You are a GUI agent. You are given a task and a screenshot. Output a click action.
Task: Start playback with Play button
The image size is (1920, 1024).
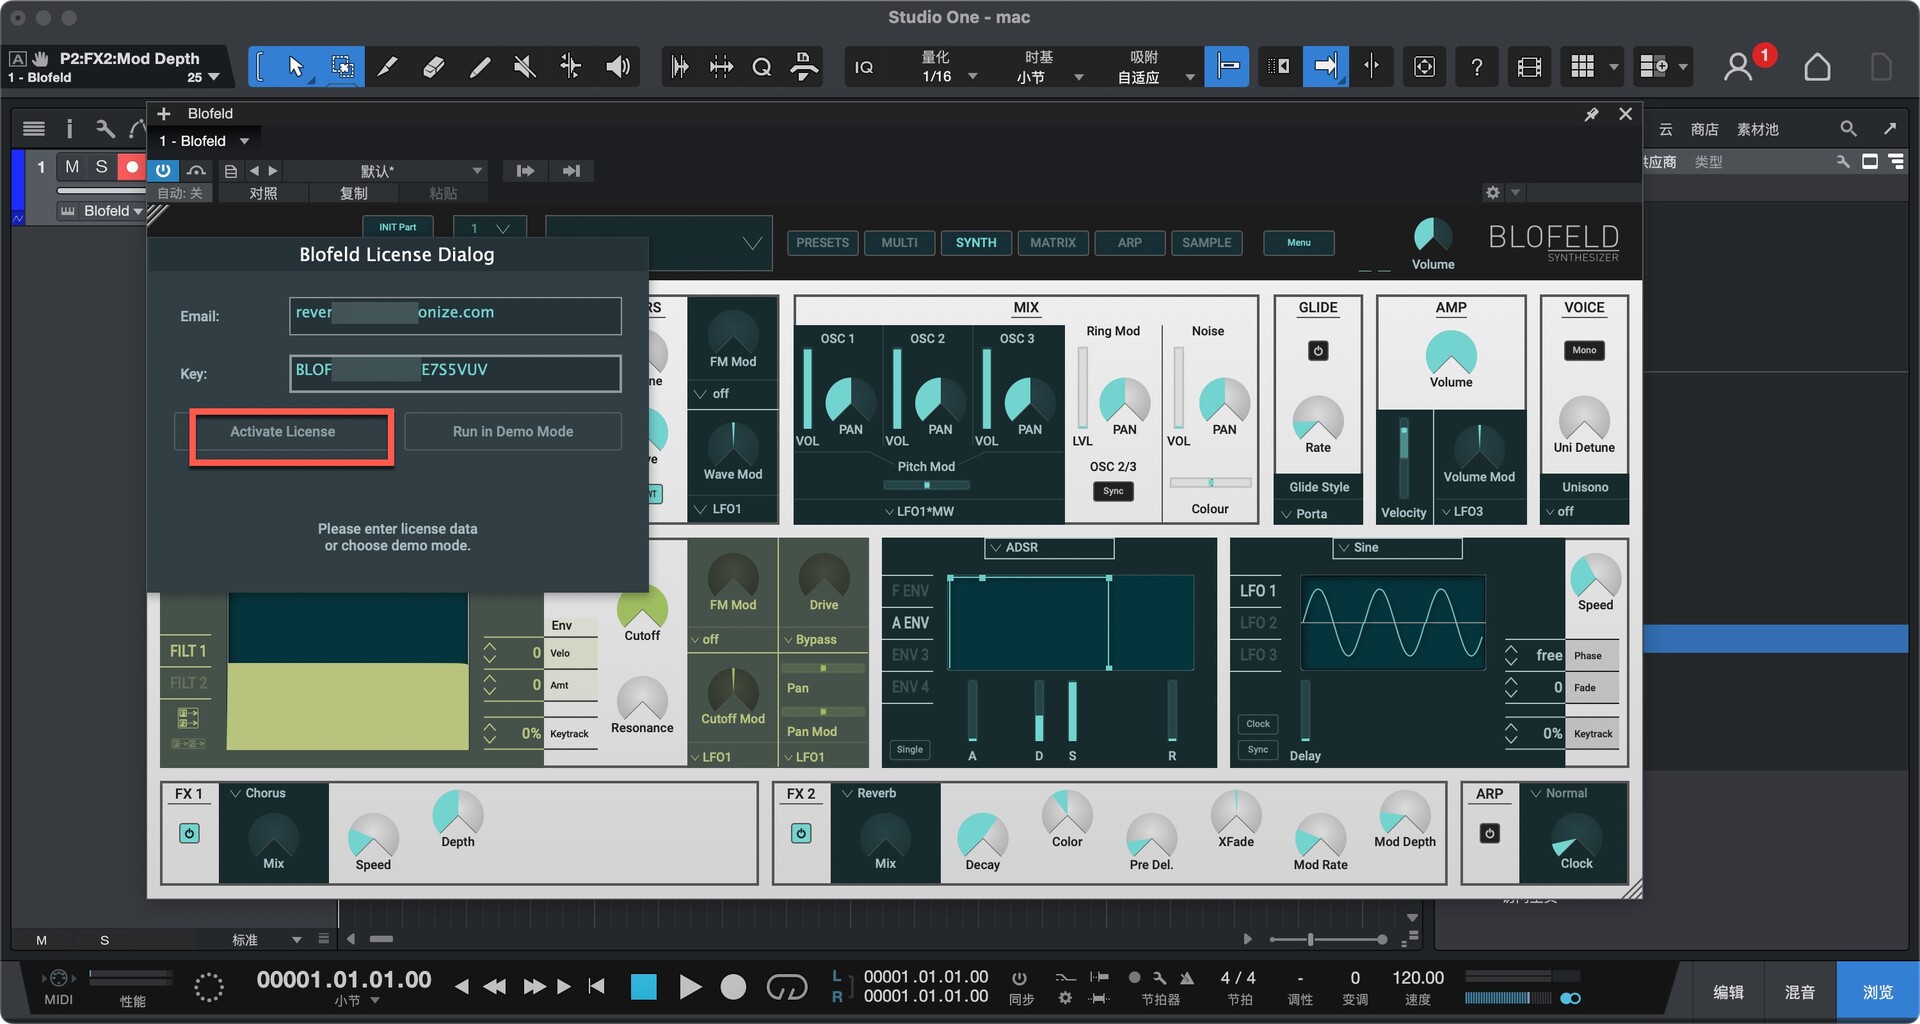tap(690, 987)
